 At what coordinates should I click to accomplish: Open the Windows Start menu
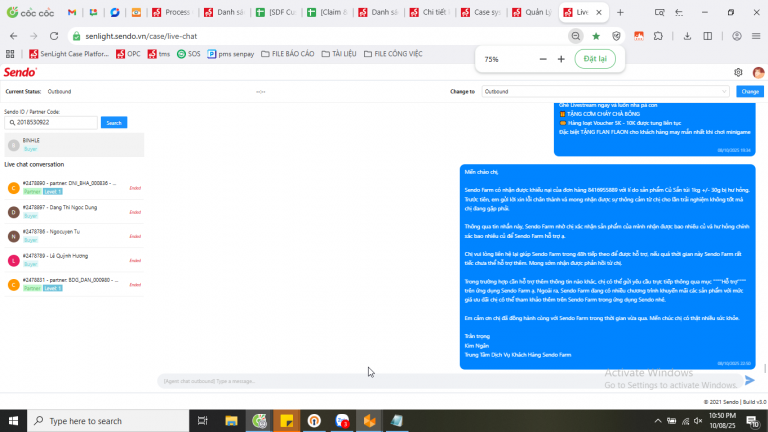coord(13,421)
